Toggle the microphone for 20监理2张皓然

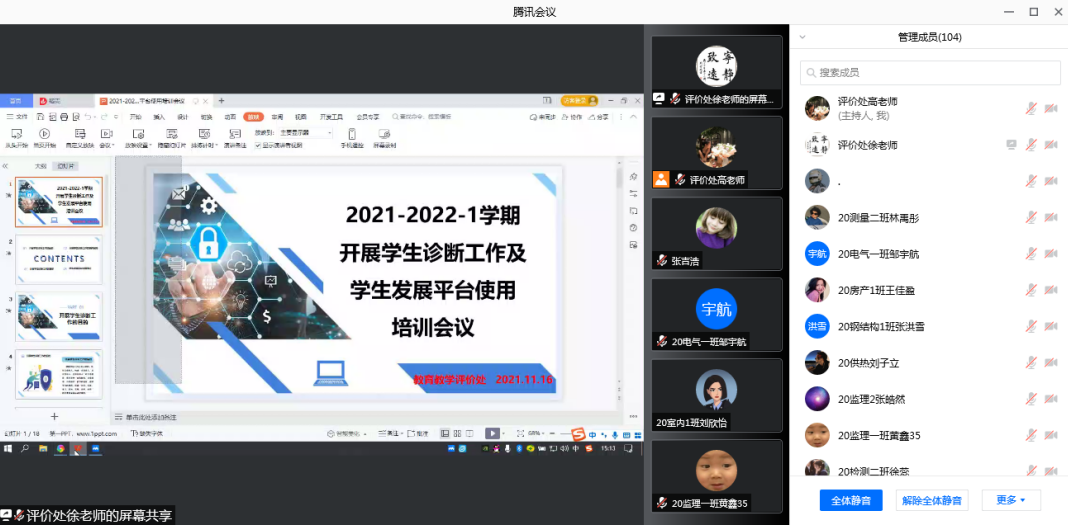[1030, 399]
